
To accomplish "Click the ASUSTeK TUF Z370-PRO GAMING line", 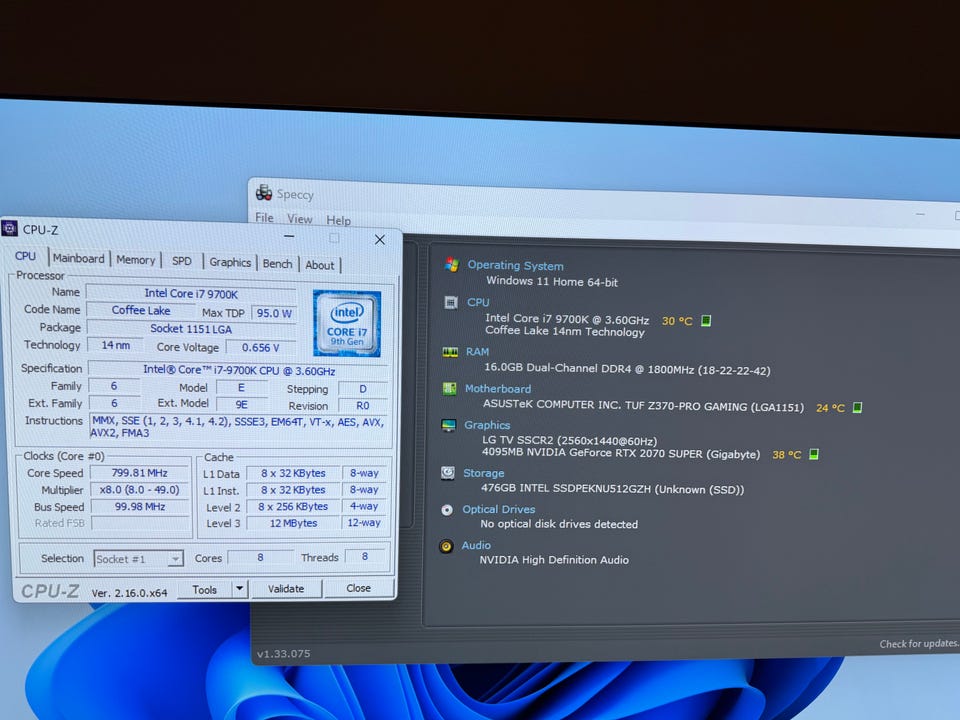I will coord(643,405).
